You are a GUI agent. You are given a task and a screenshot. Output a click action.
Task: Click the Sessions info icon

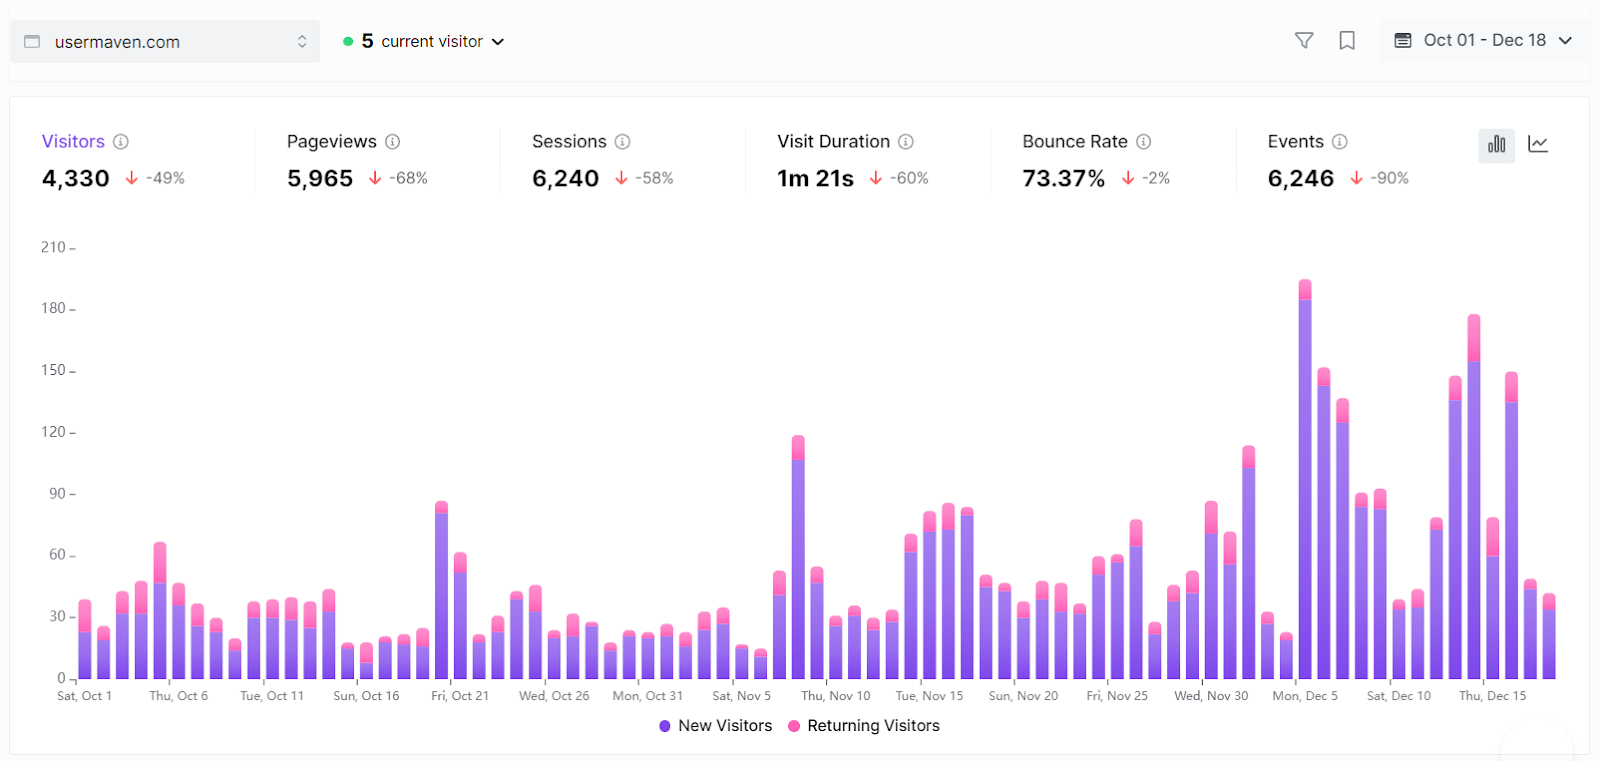coord(622,142)
